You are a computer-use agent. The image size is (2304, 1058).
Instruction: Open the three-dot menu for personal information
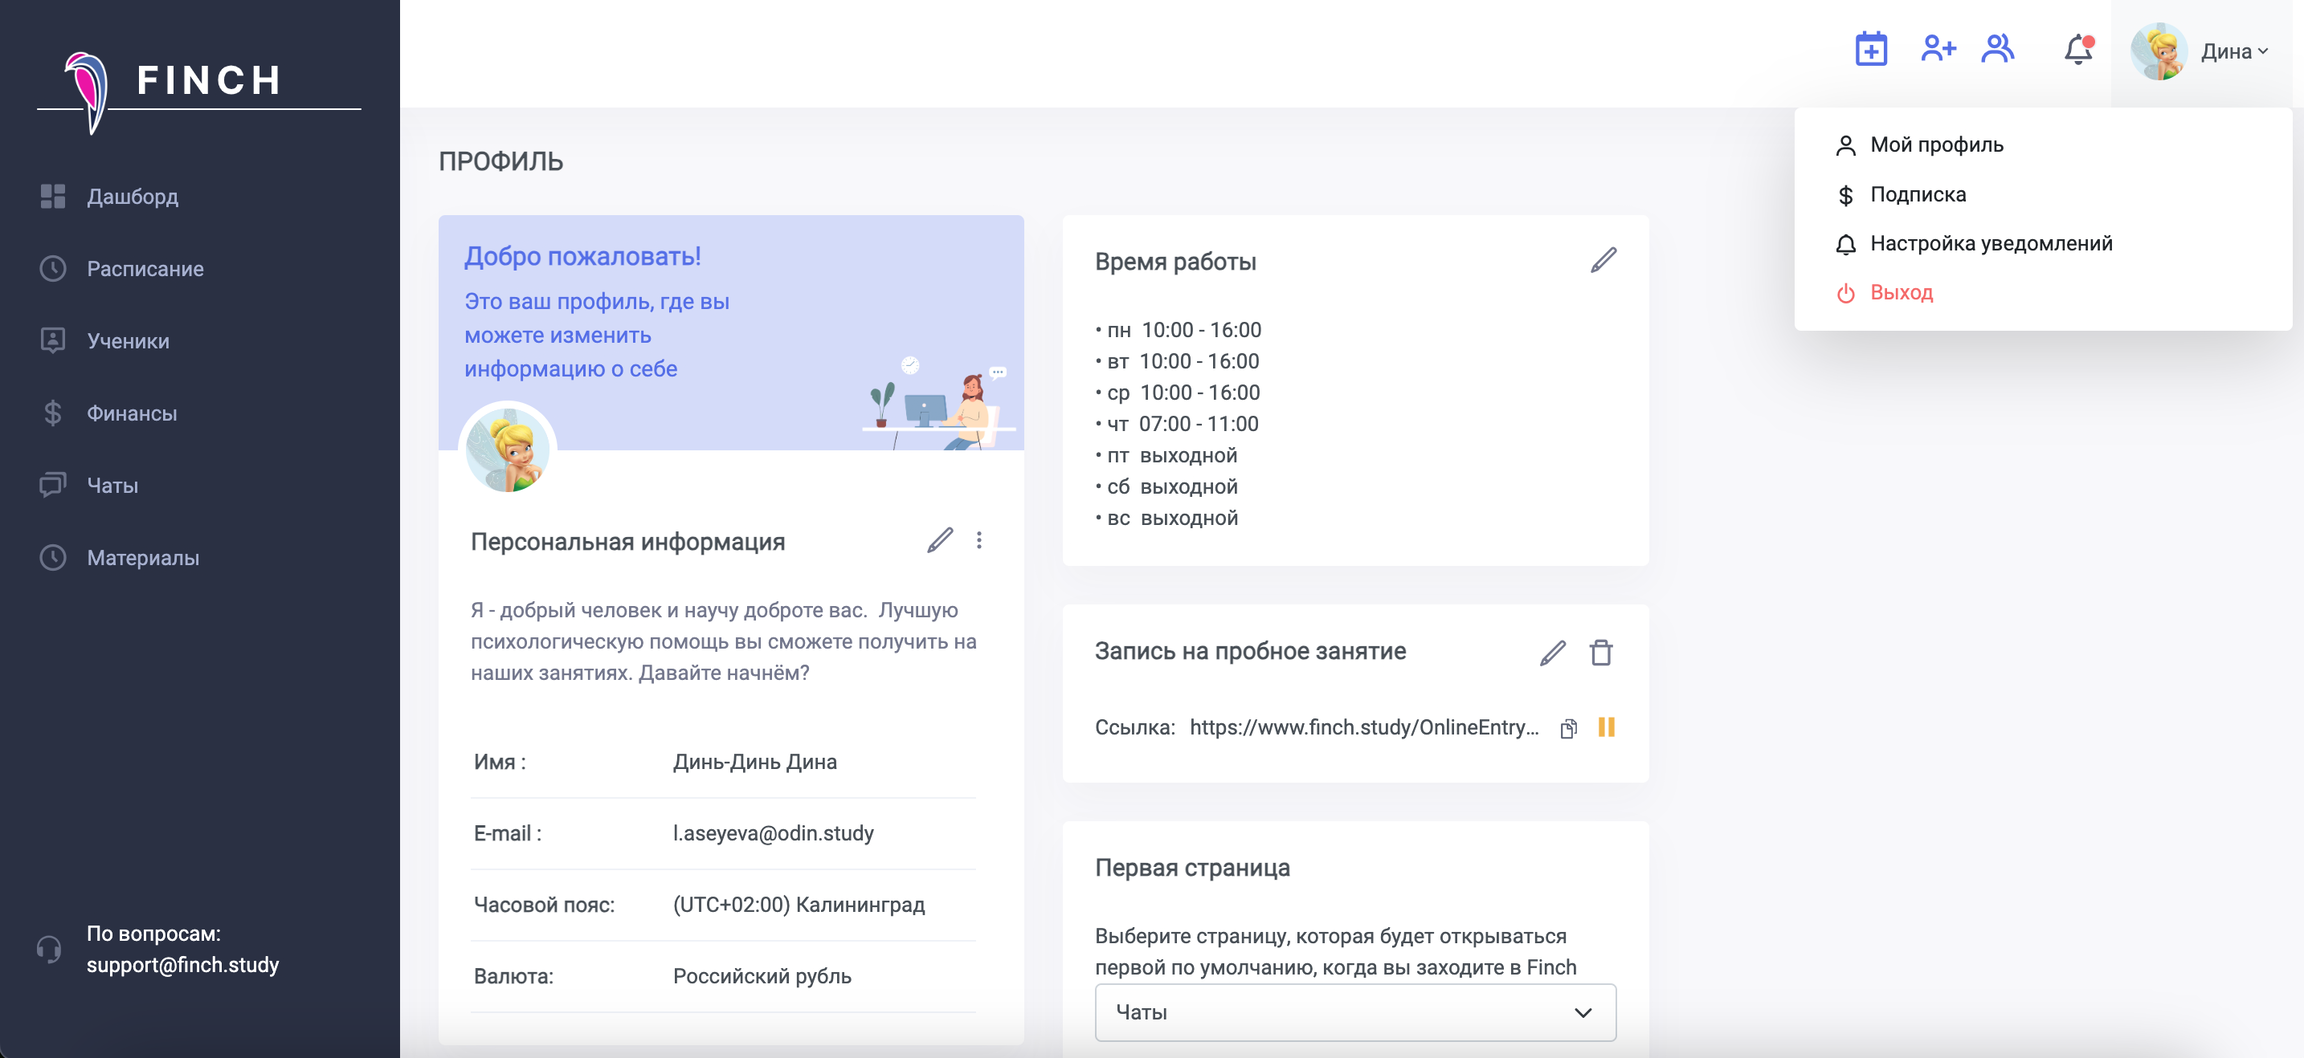[979, 541]
